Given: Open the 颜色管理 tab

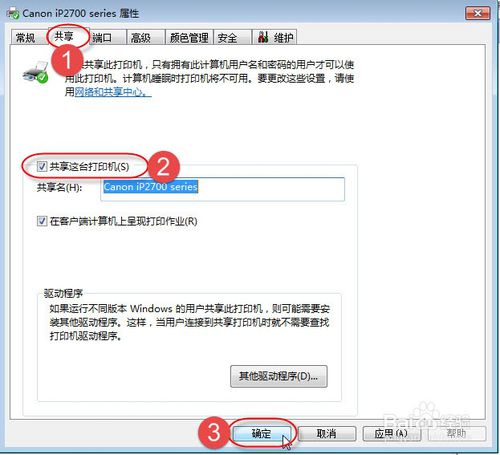Looking at the screenshot, I should coord(189,38).
